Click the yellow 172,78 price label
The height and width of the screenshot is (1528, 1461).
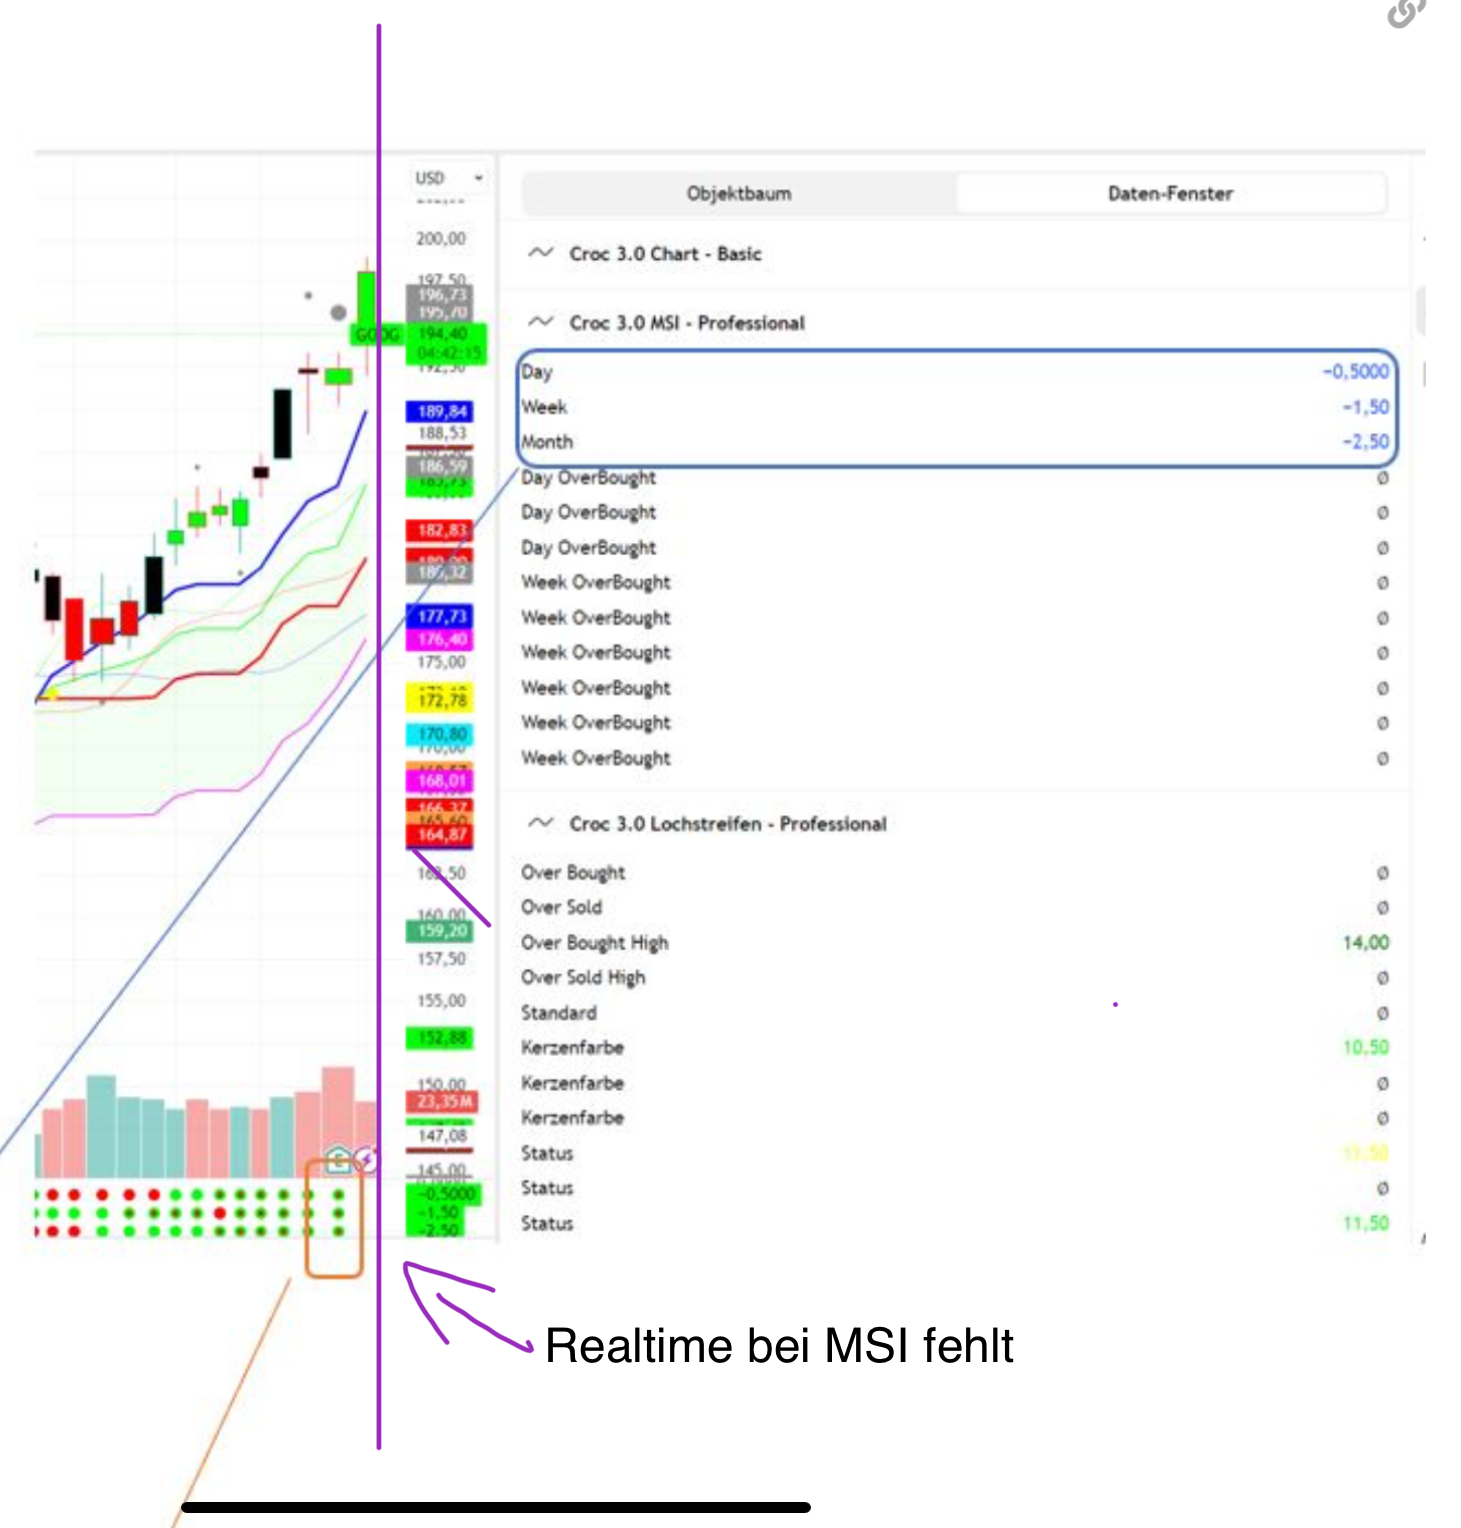[442, 699]
